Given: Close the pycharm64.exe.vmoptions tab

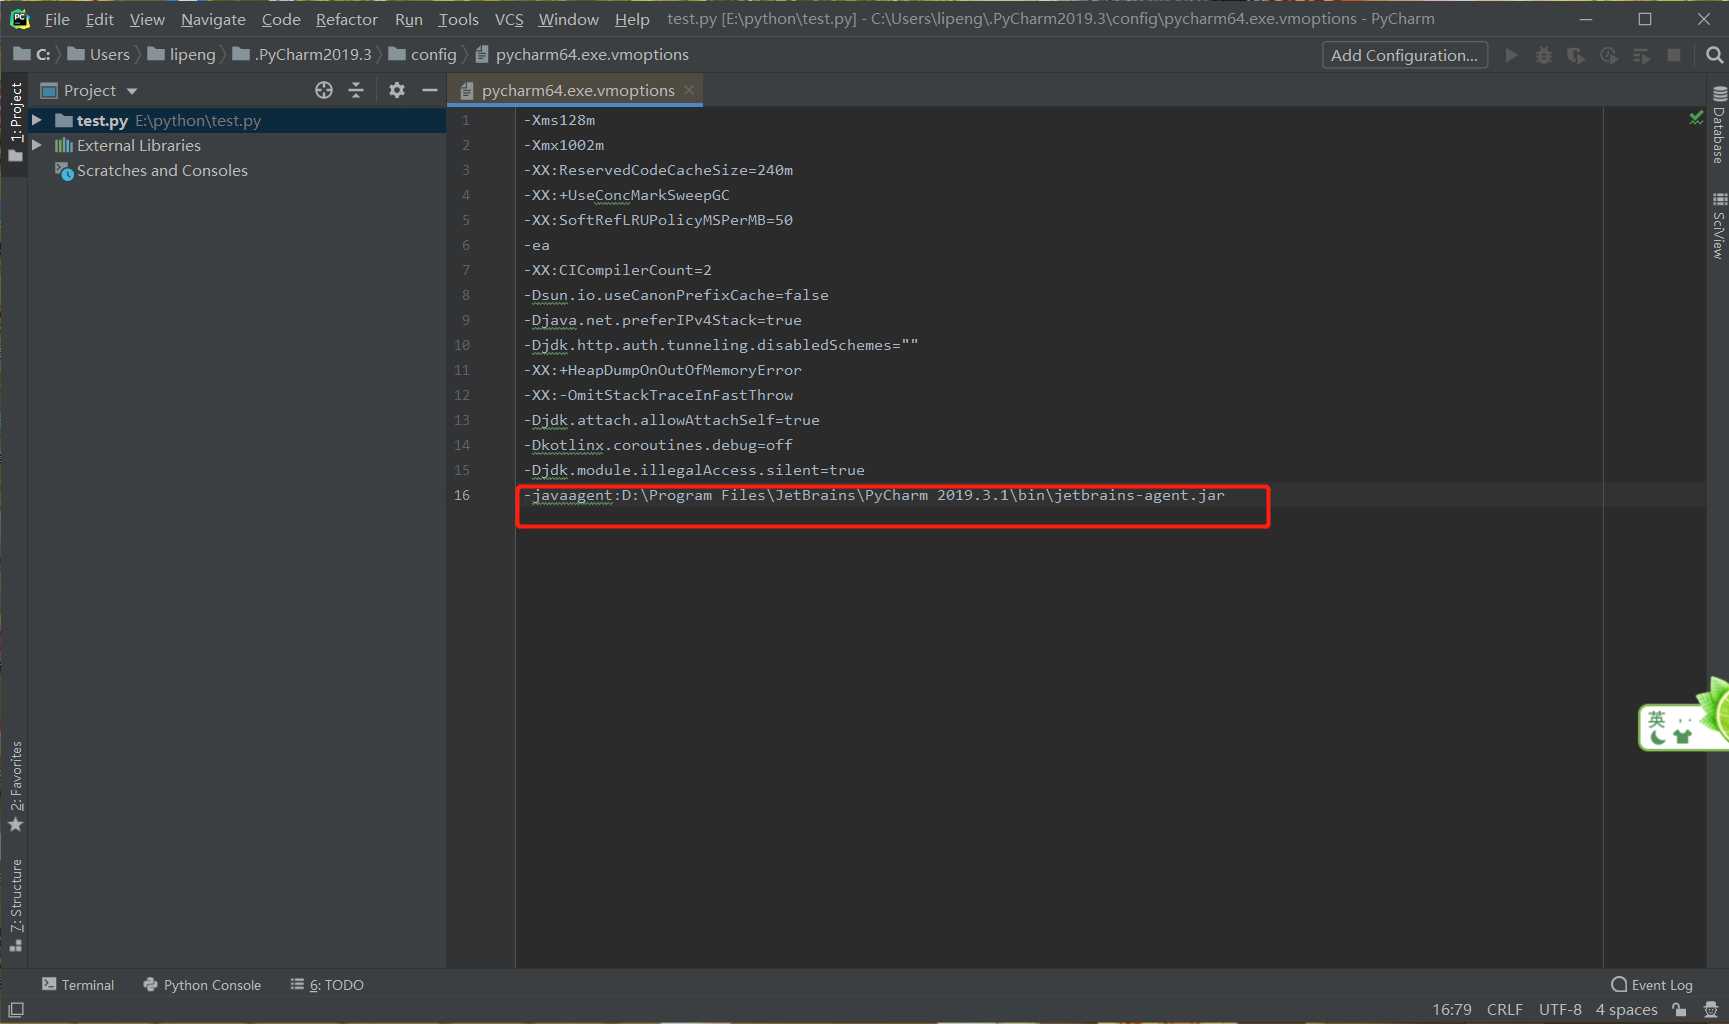Looking at the screenshot, I should tap(689, 90).
